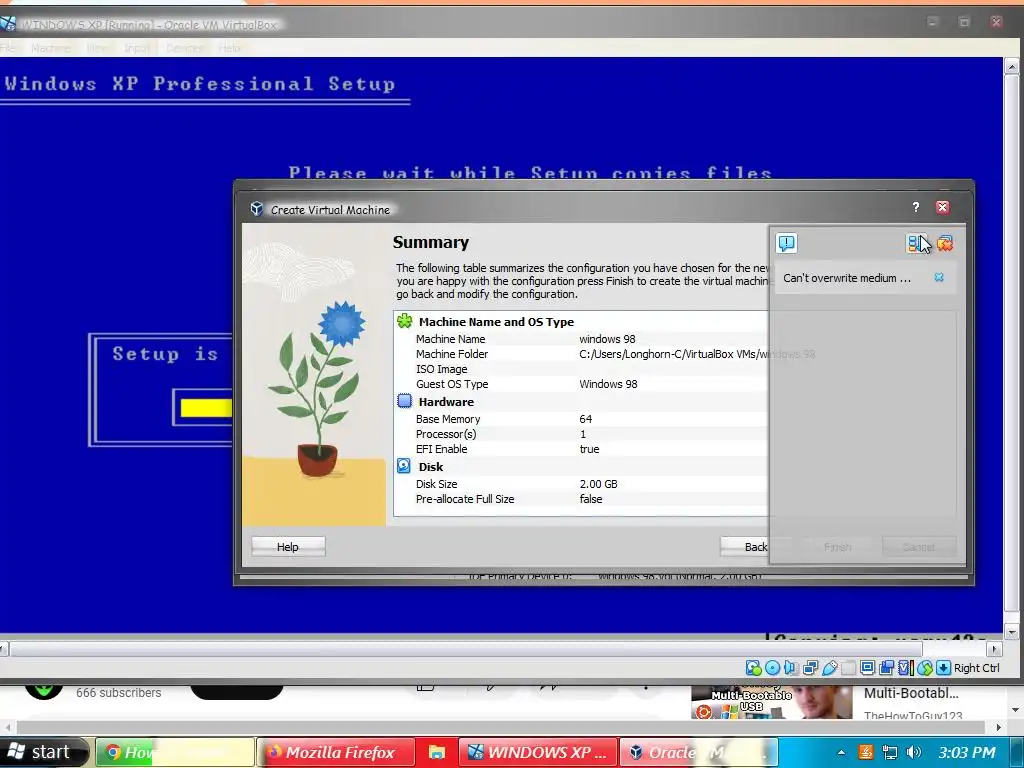The width and height of the screenshot is (1024, 768).
Task: Switch to Oracle VM taskbar button
Action: coord(698,752)
